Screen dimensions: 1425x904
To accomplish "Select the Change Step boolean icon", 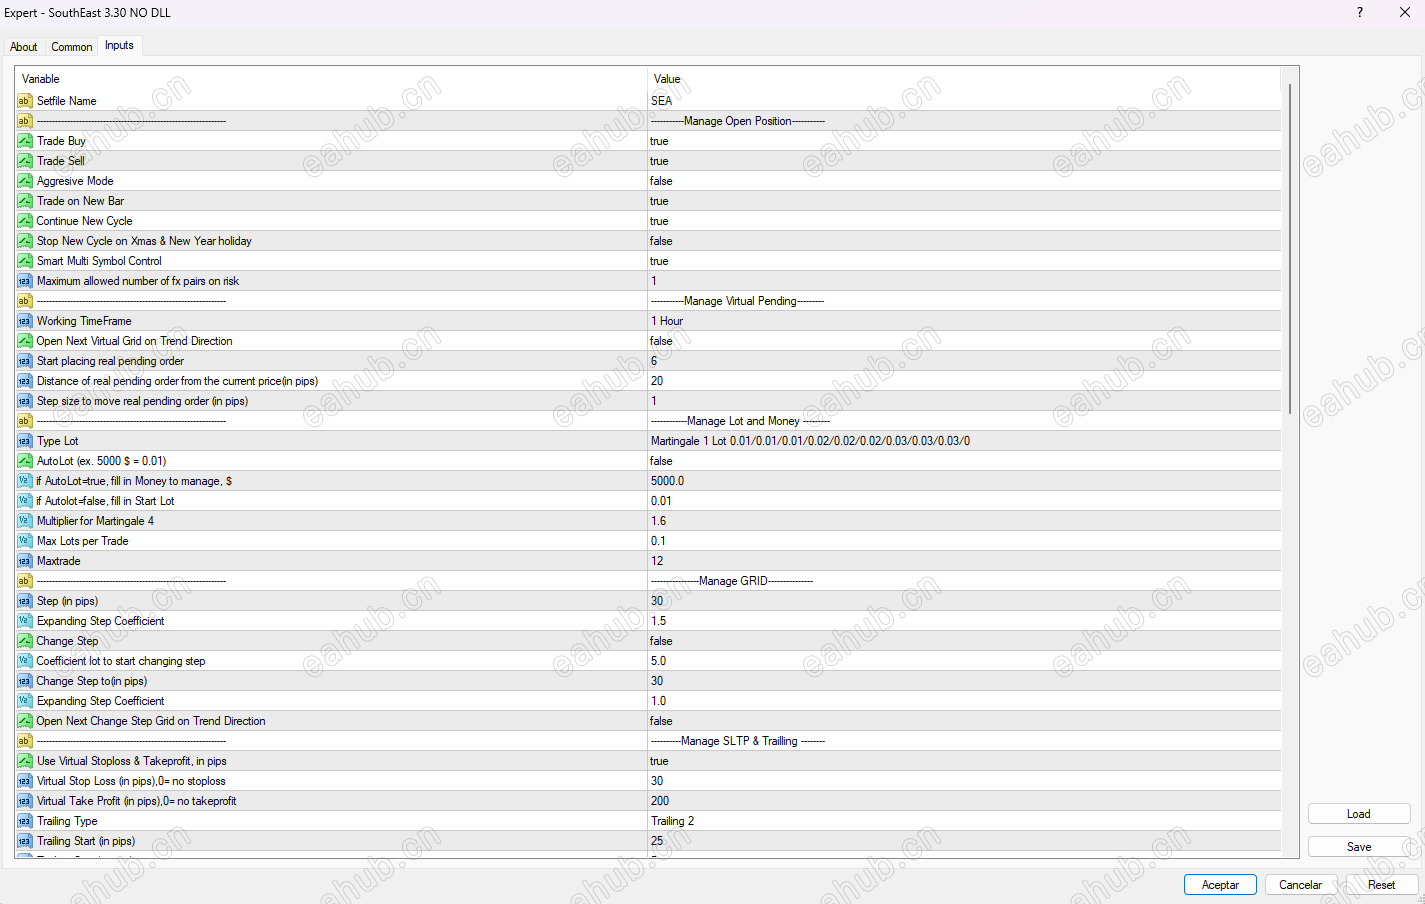I will click(25, 641).
